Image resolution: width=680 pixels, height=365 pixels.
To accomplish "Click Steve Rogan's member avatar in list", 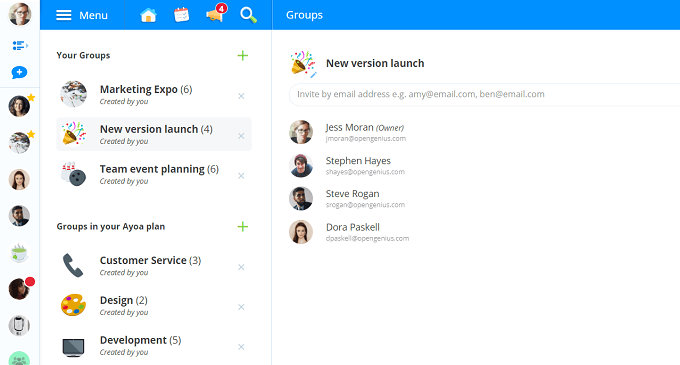I will coord(301,199).
